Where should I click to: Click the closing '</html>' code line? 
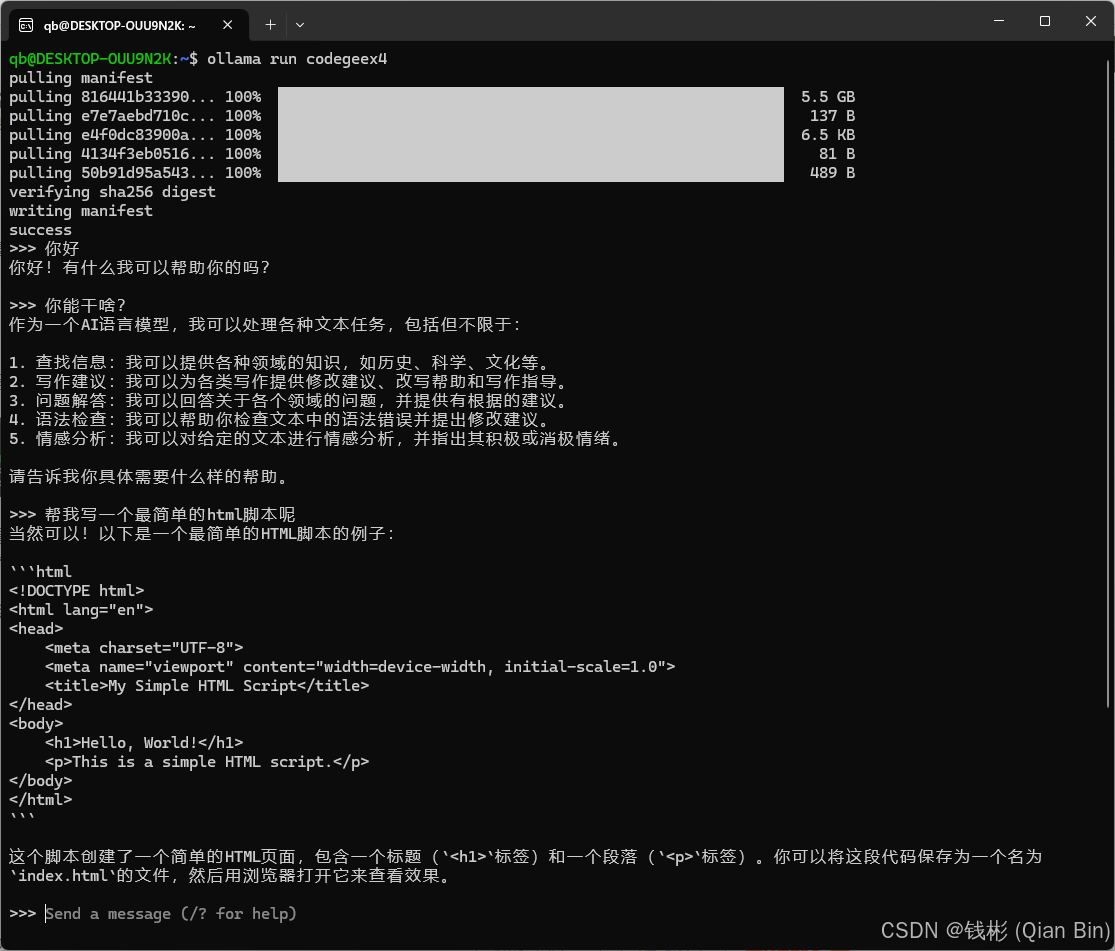coord(40,799)
